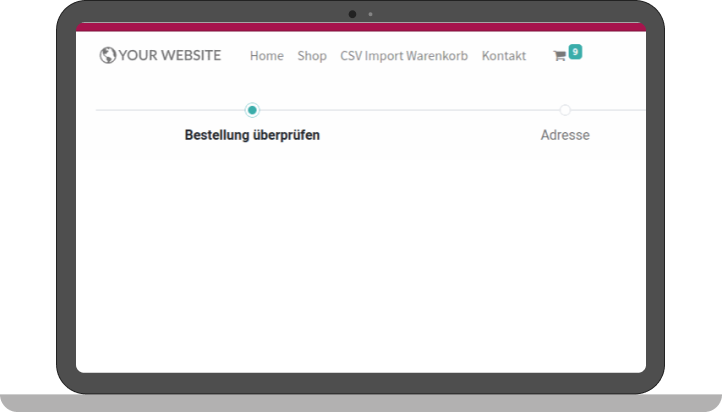Open the shopping cart icon
Screen dimensions: 722x412
coord(559,56)
